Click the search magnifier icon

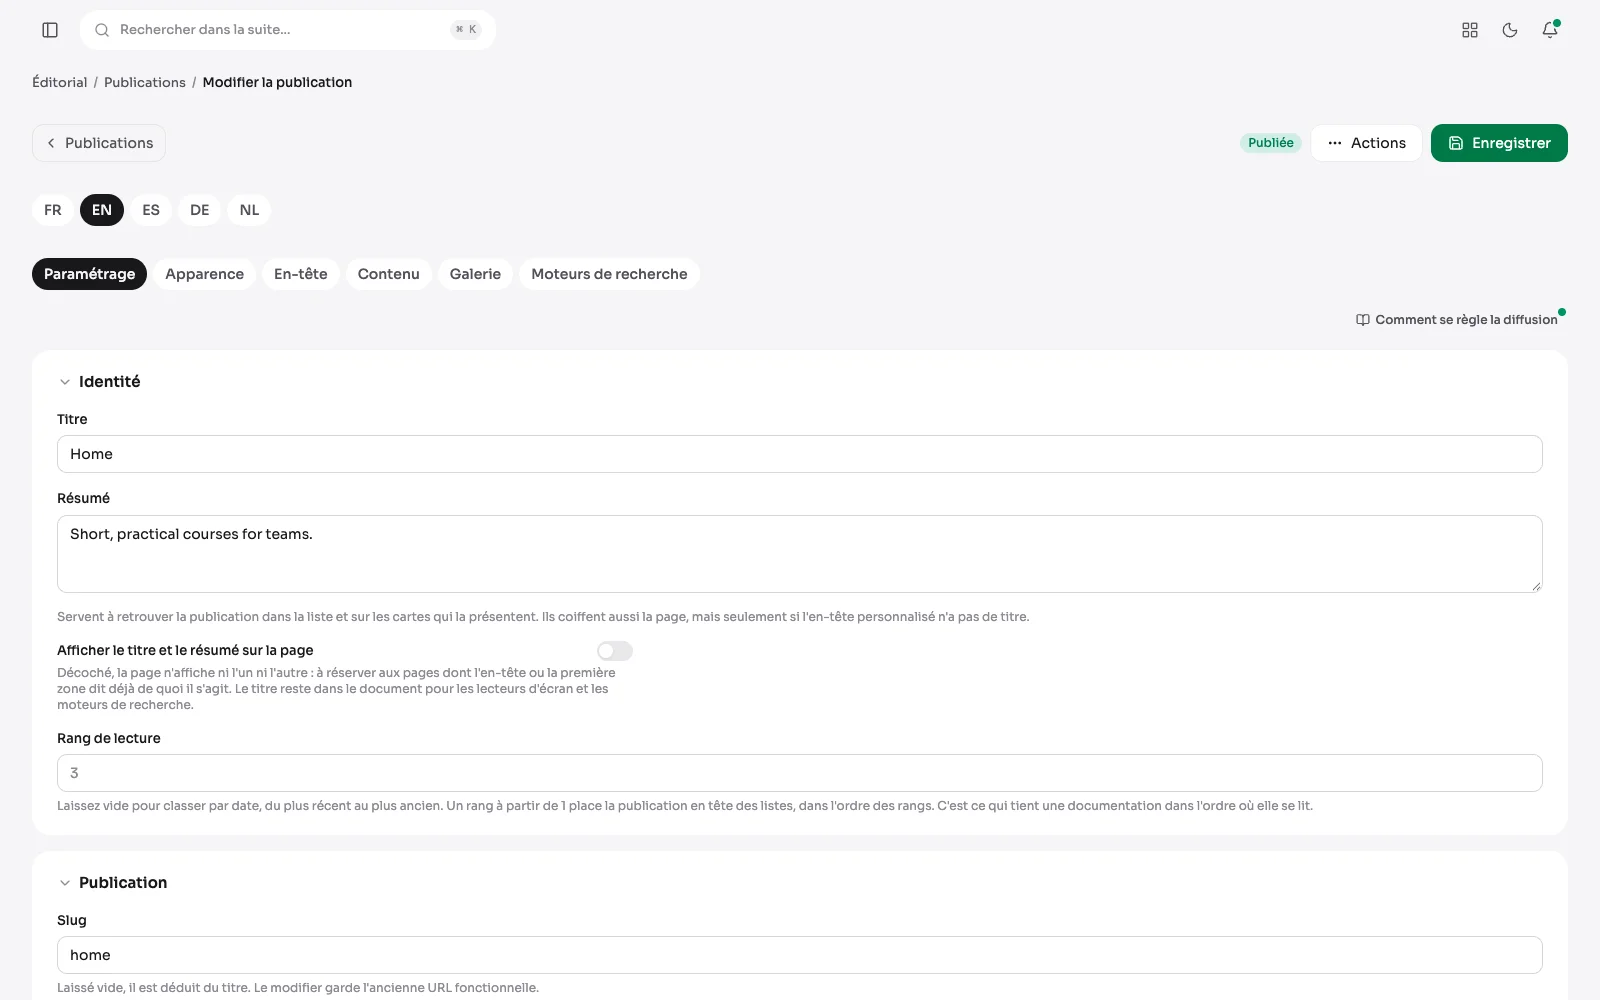tap(102, 30)
